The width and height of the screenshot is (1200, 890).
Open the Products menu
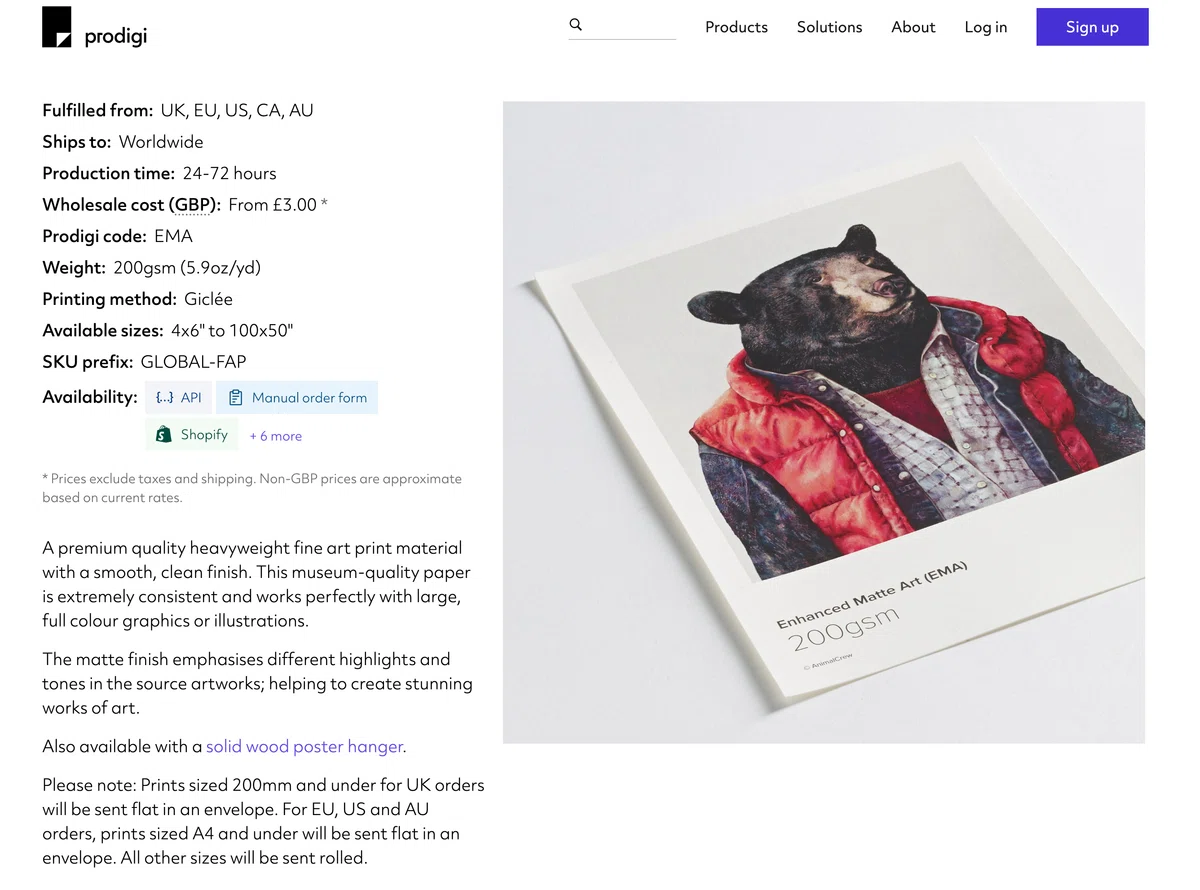[736, 27]
